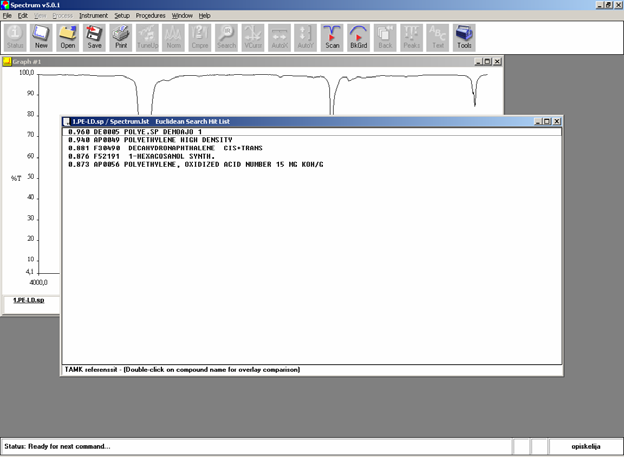Open the greyed Process menu
The image size is (624, 457).
pos(62,16)
